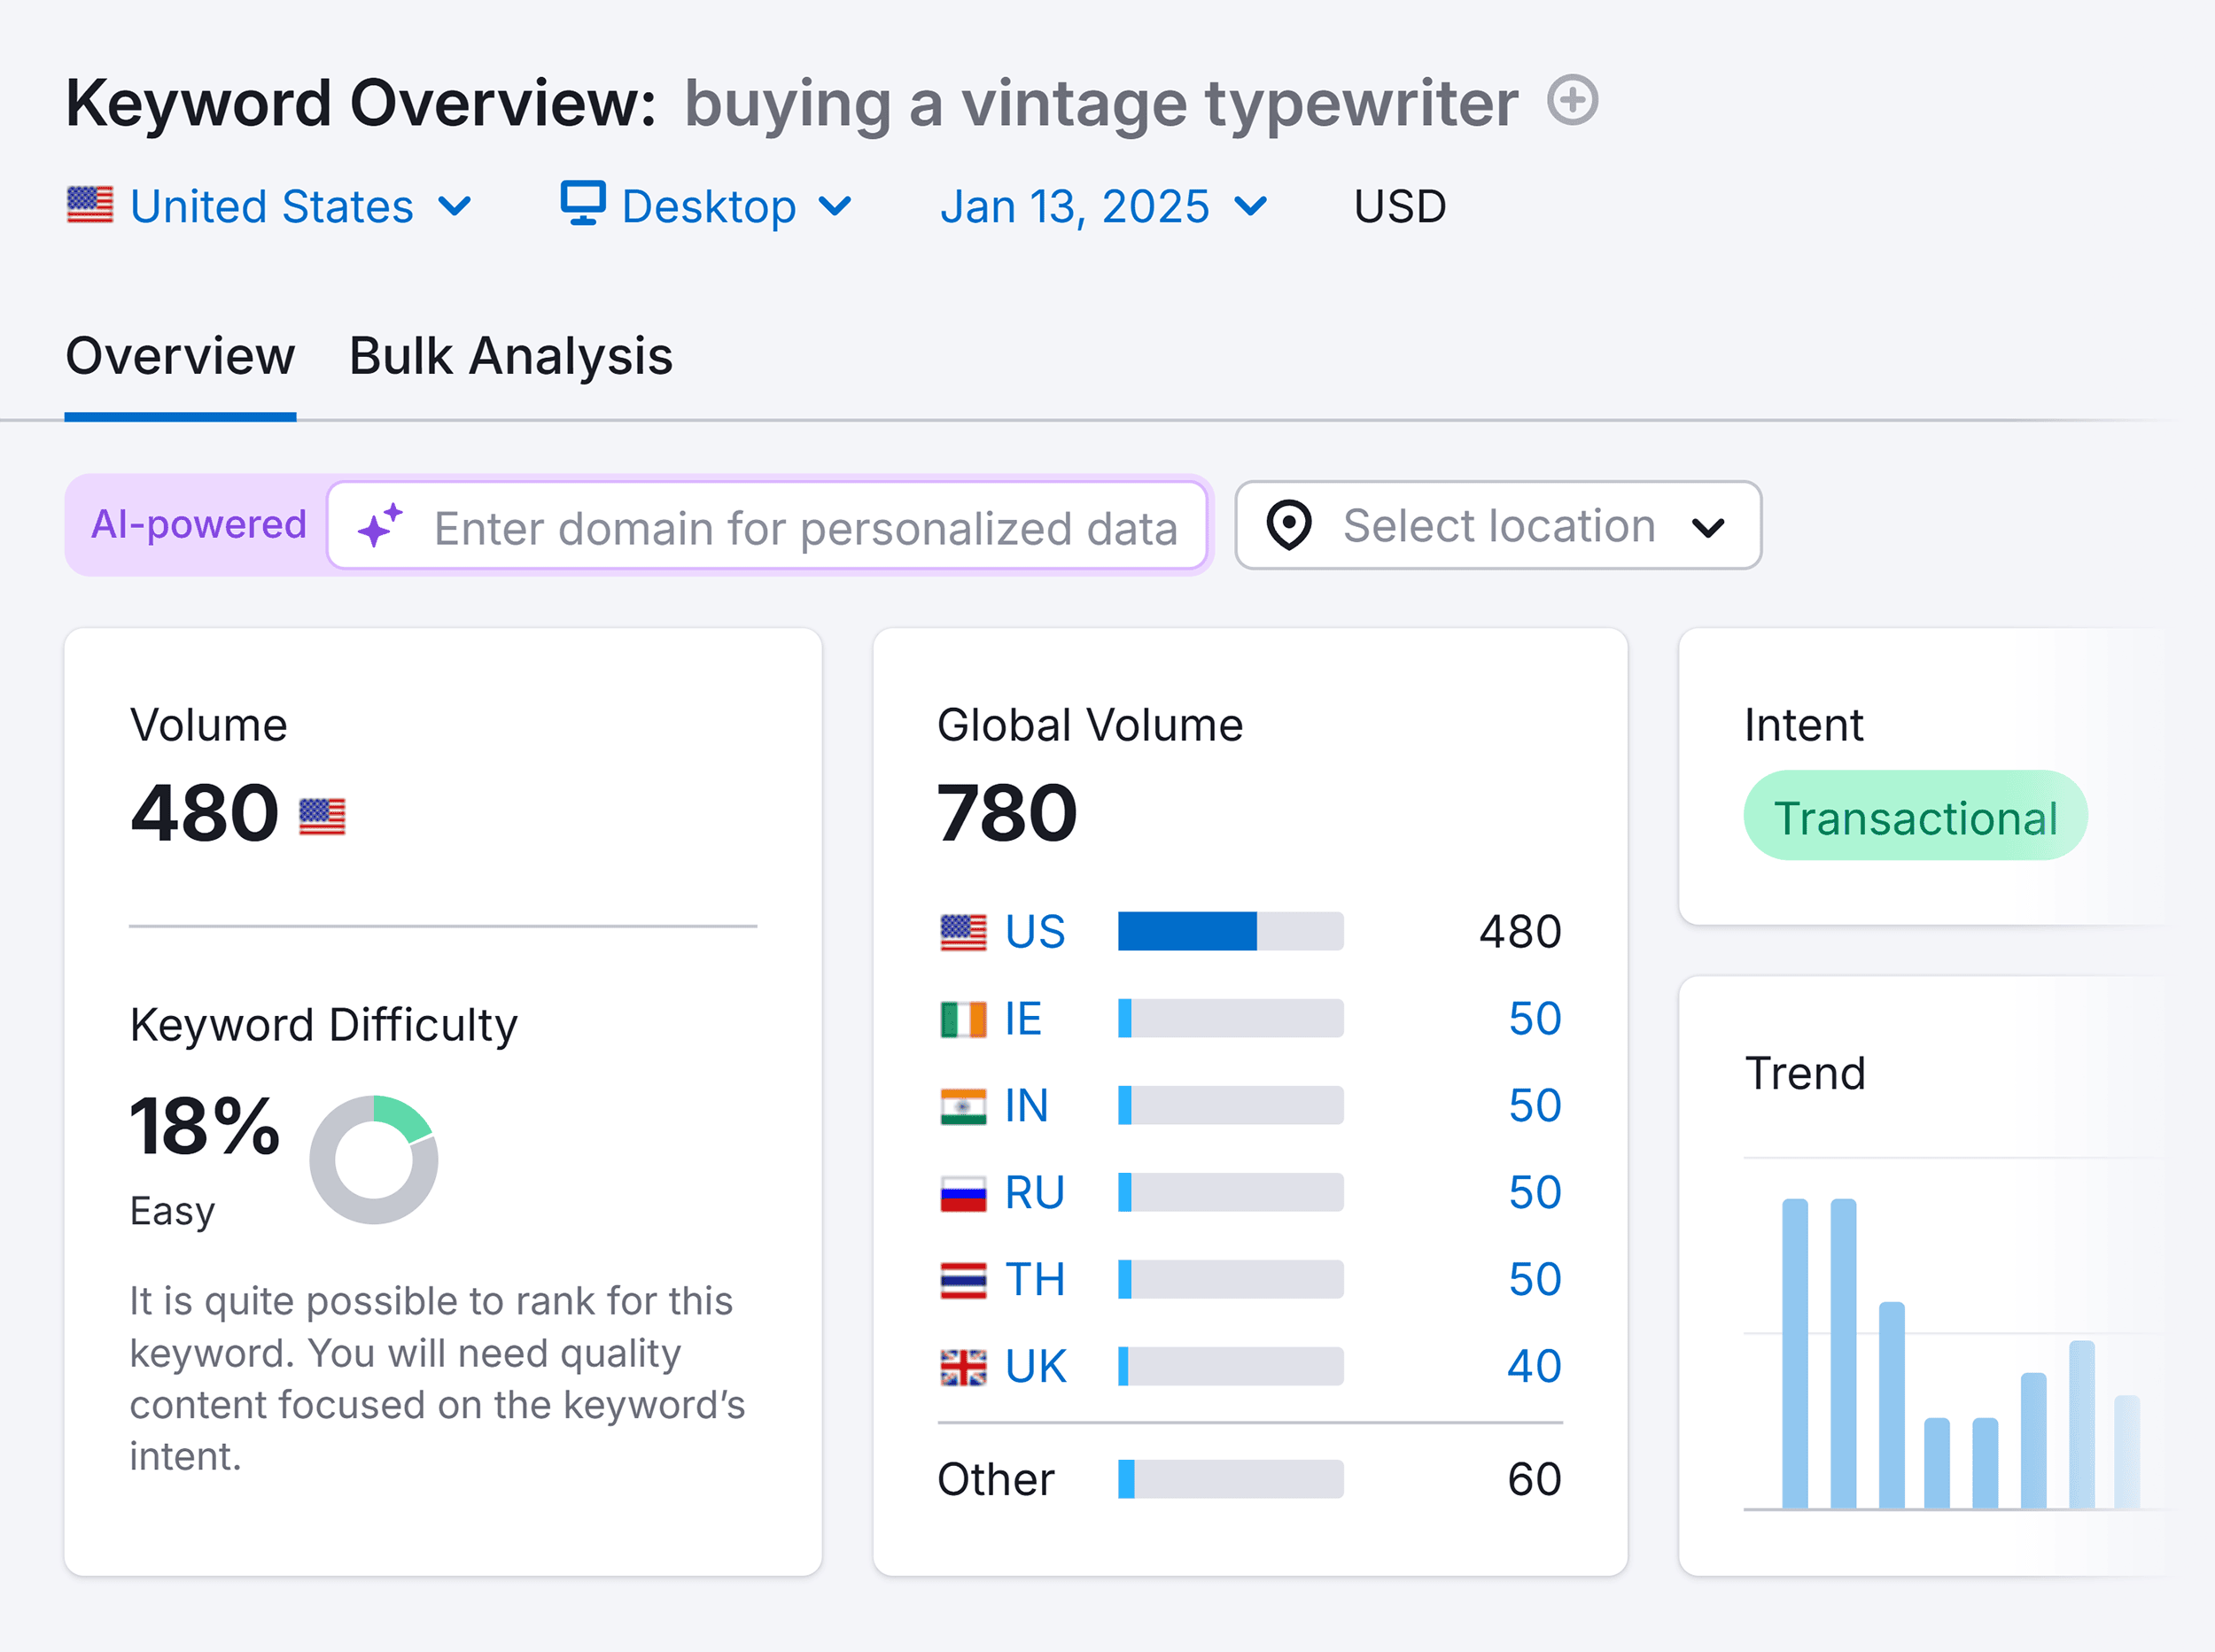Click the tallest first bar in the Trend chart

point(1795,1354)
